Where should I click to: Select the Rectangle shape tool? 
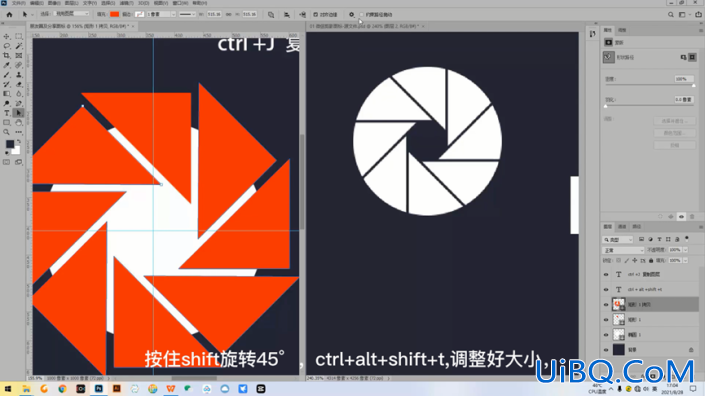(6, 122)
